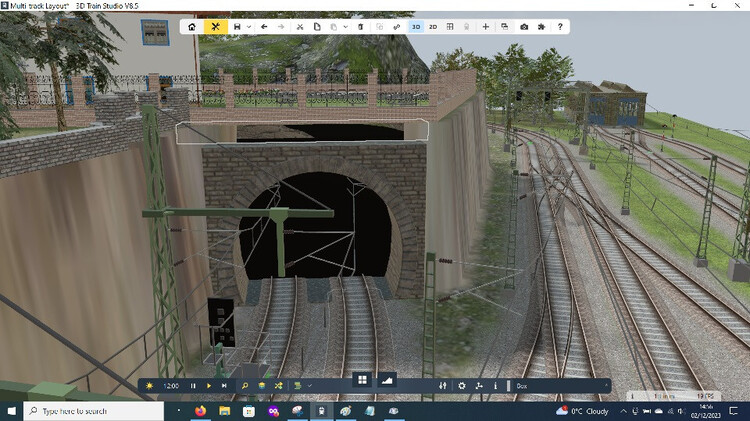Copy with the document icon
This screenshot has height=421, width=750.
(x=317, y=27)
